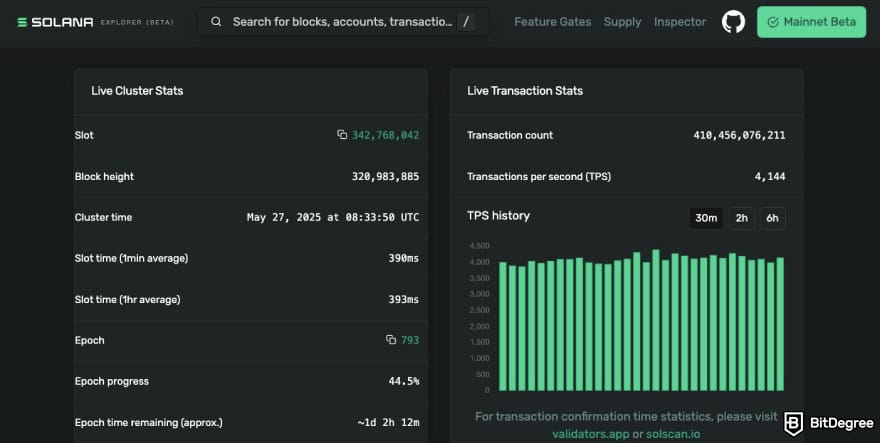Viewport: 880px width, 443px height.
Task: Click the 4,500 axis label on chart
Action: click(x=479, y=246)
